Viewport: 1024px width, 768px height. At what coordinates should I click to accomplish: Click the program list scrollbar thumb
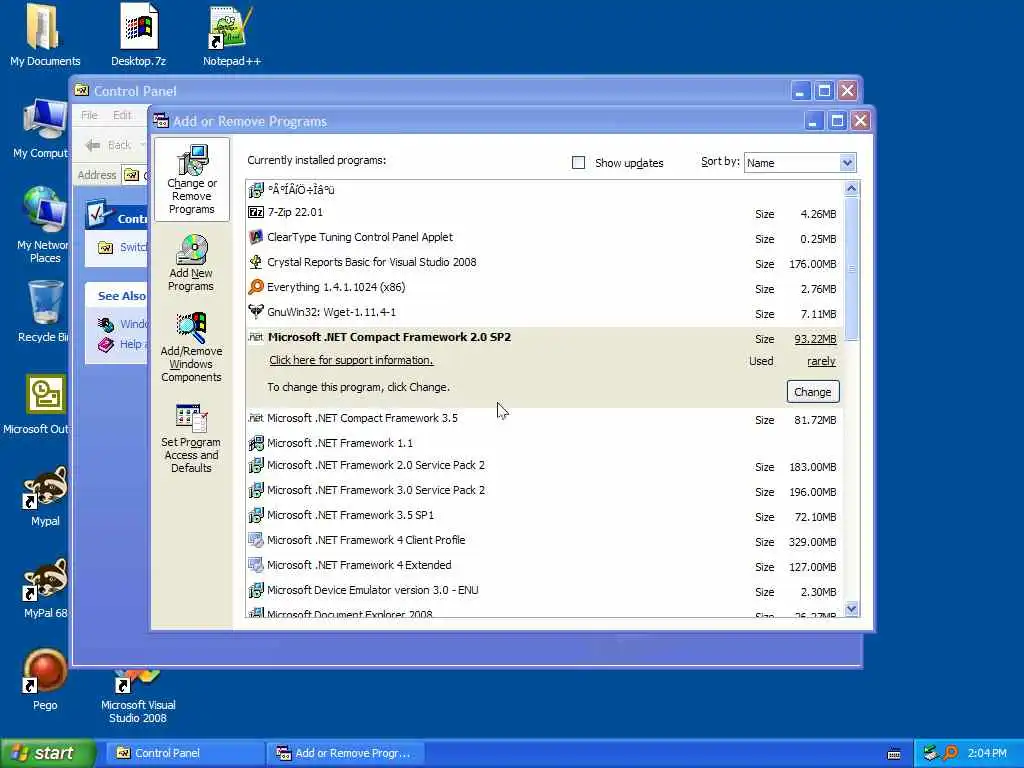pos(852,268)
